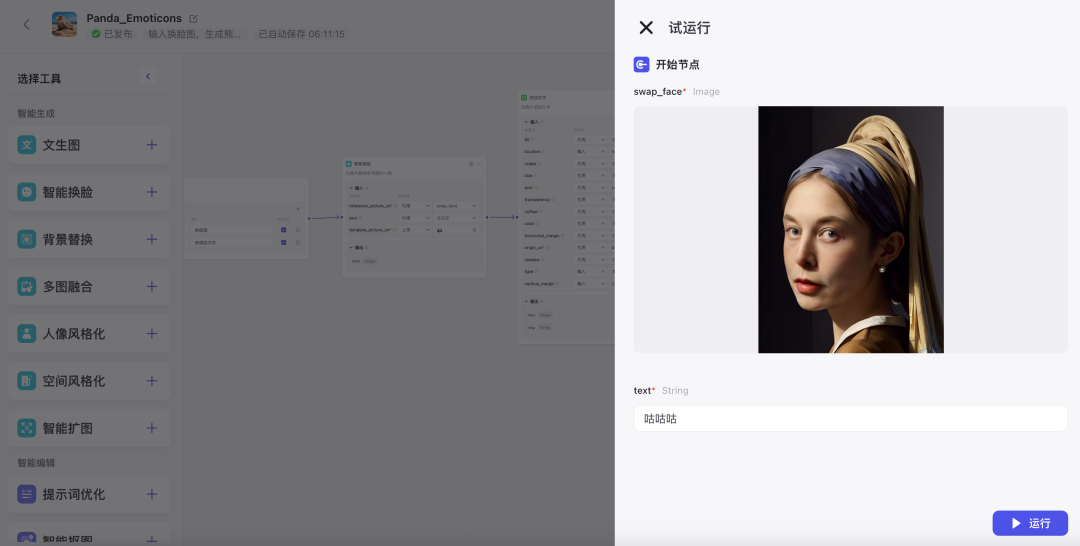Collapse the 输入 section of 智能换脸 node
This screenshot has width=1080, height=546.
[351, 188]
